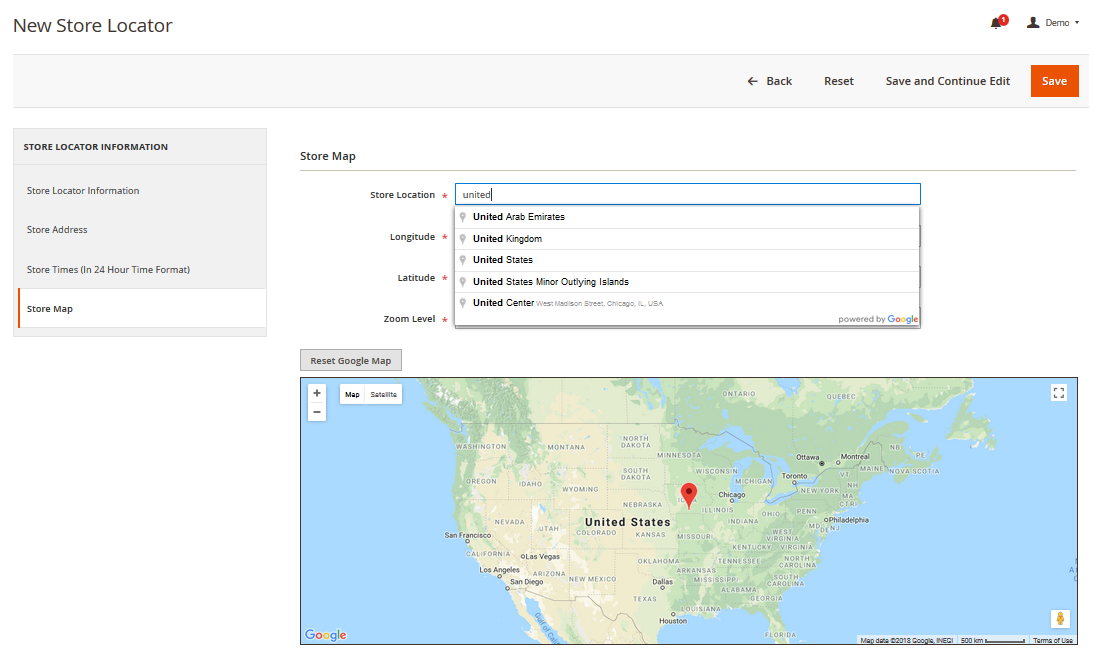The width and height of the screenshot is (1106, 661).
Task: Toggle fullscreen map view icon
Action: [1059, 393]
